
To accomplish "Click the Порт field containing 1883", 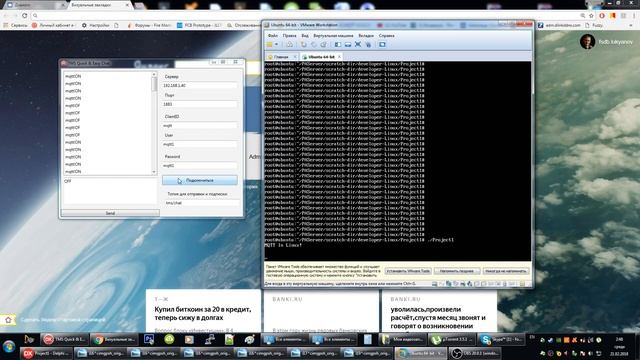I will [x=200, y=104].
